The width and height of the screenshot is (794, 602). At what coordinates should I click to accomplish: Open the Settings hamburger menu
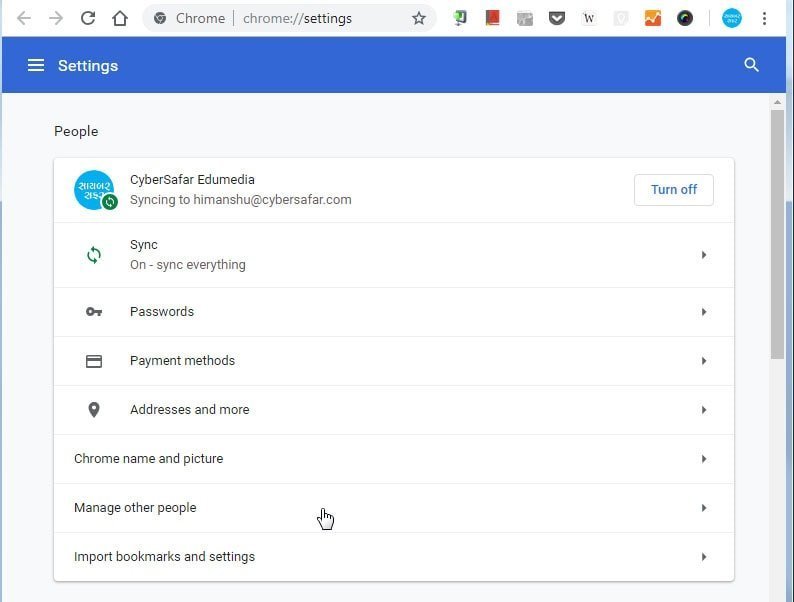tap(36, 65)
